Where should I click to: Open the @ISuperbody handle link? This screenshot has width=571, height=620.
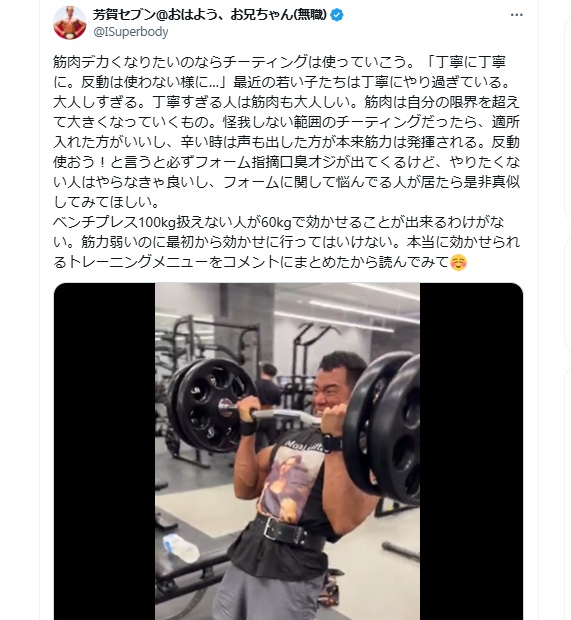point(131,32)
